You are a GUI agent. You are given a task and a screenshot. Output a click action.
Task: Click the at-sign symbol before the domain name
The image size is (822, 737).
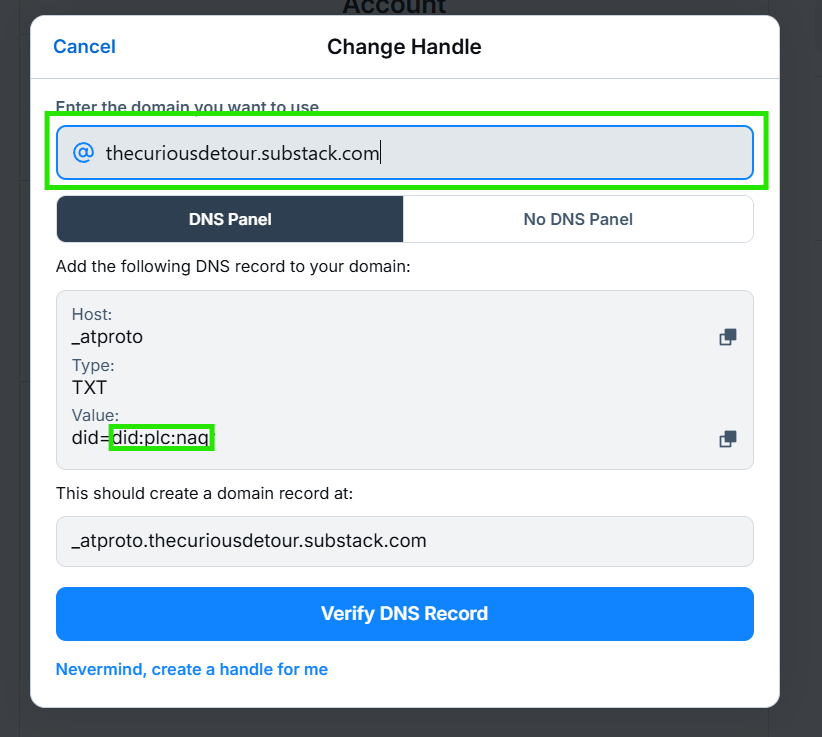click(x=82, y=152)
